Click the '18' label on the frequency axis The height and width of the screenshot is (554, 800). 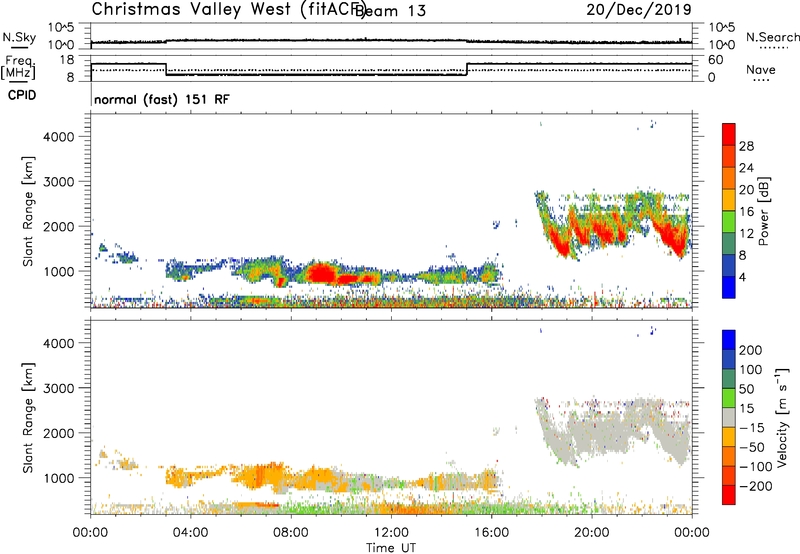click(67, 60)
